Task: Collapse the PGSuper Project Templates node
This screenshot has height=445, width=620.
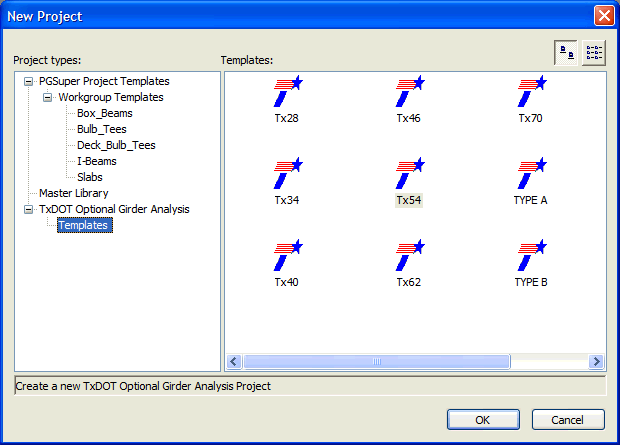Action: [x=28, y=82]
